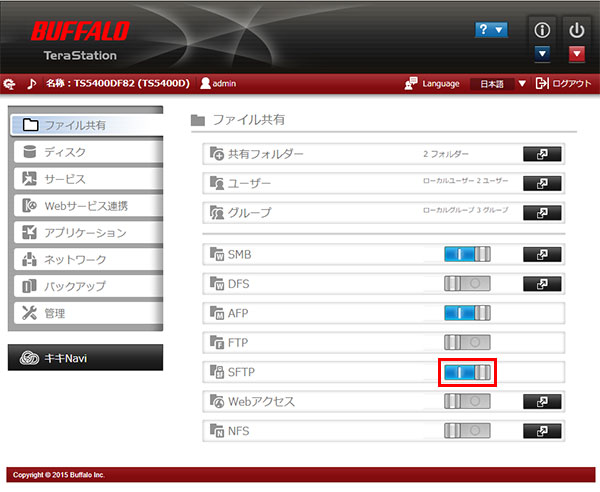Viewport: 600px width, 492px height.
Task: Select バックアップ in the sidebar
Action: point(88,286)
